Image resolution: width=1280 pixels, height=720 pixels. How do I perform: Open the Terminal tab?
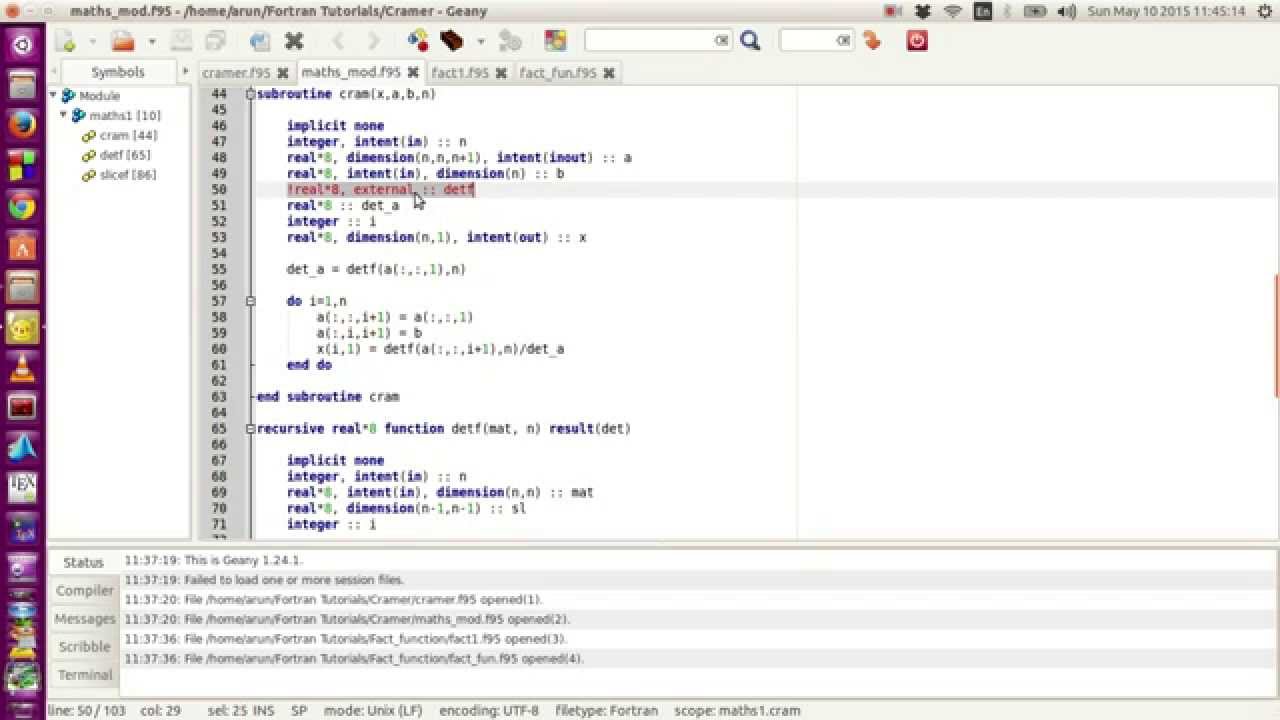[85, 675]
